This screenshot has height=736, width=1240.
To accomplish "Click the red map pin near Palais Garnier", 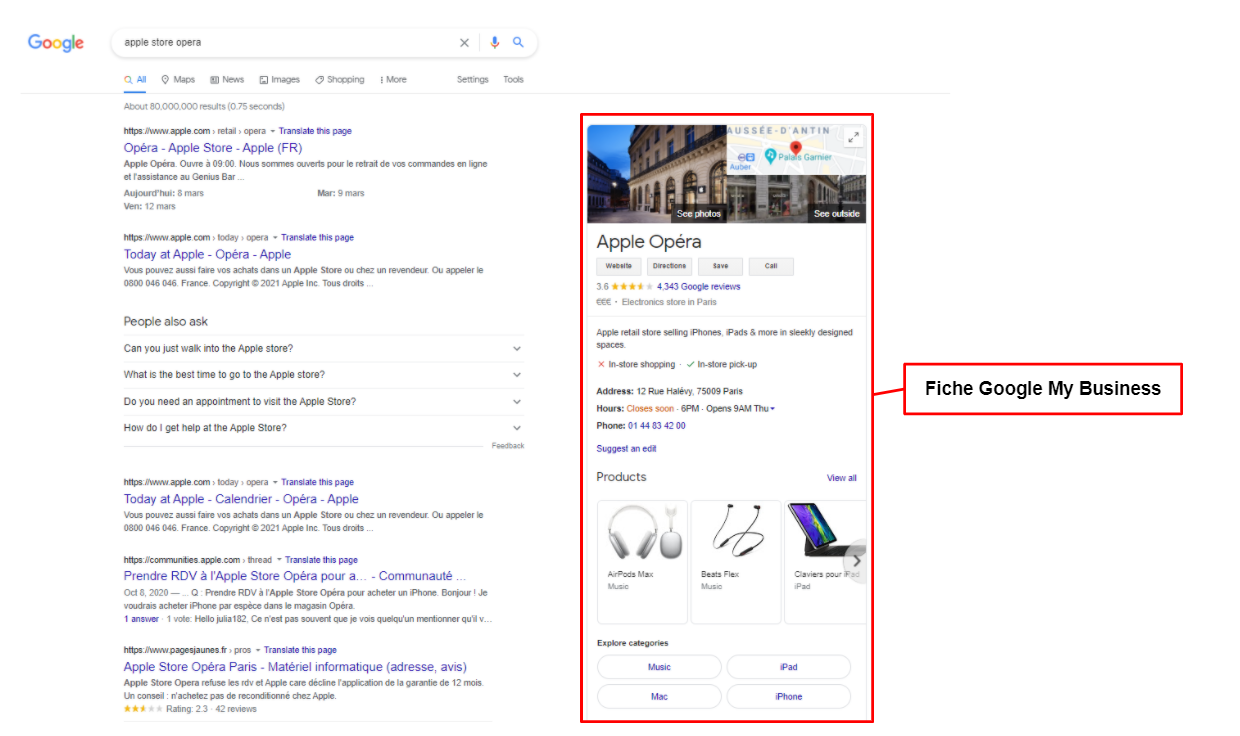I will coord(796,148).
